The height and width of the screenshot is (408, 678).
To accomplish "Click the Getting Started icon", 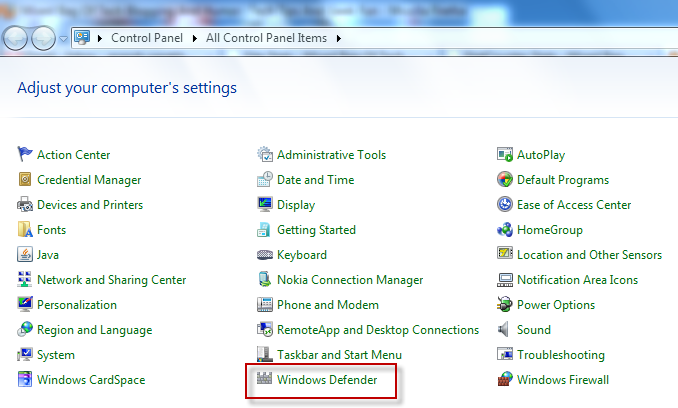I will click(265, 230).
